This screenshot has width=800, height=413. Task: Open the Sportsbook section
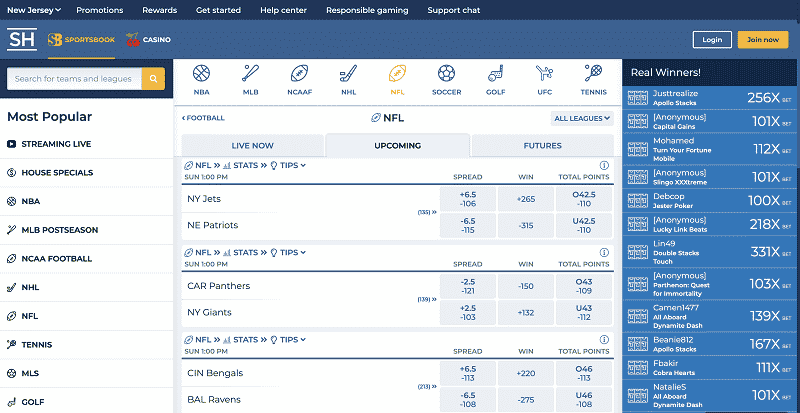(81, 40)
